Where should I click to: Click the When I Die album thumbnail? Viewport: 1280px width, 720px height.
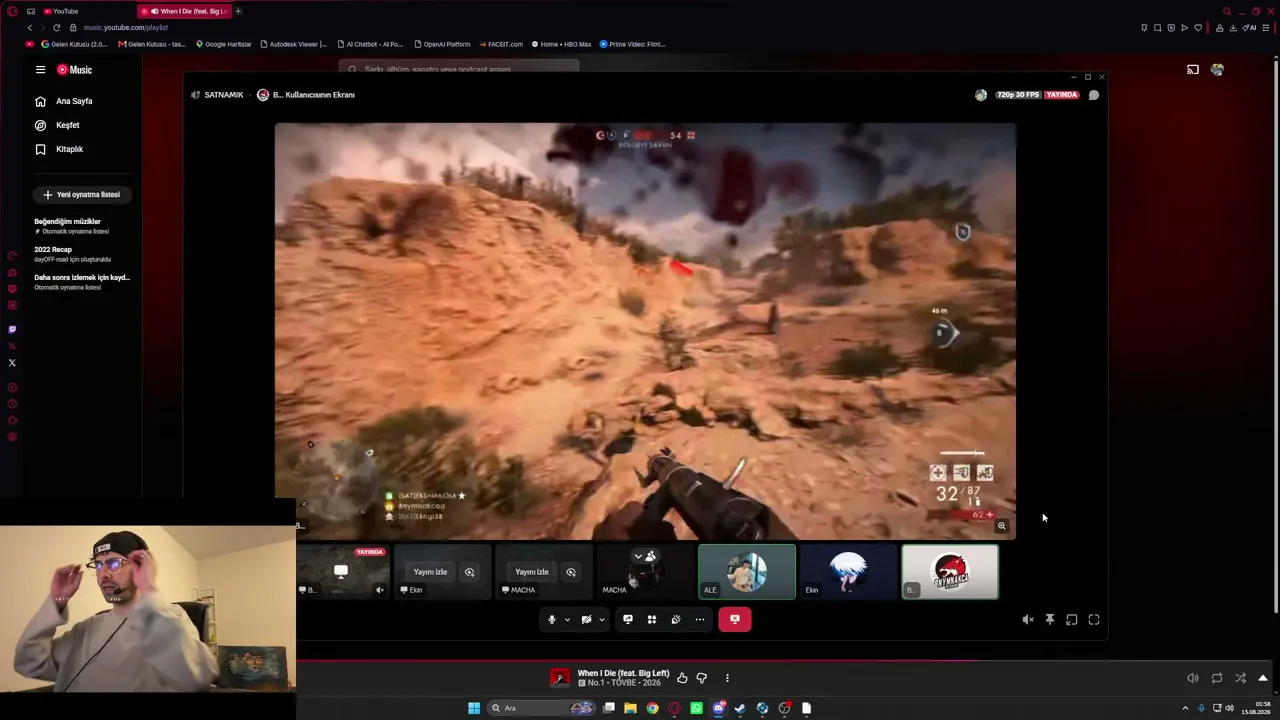point(560,678)
